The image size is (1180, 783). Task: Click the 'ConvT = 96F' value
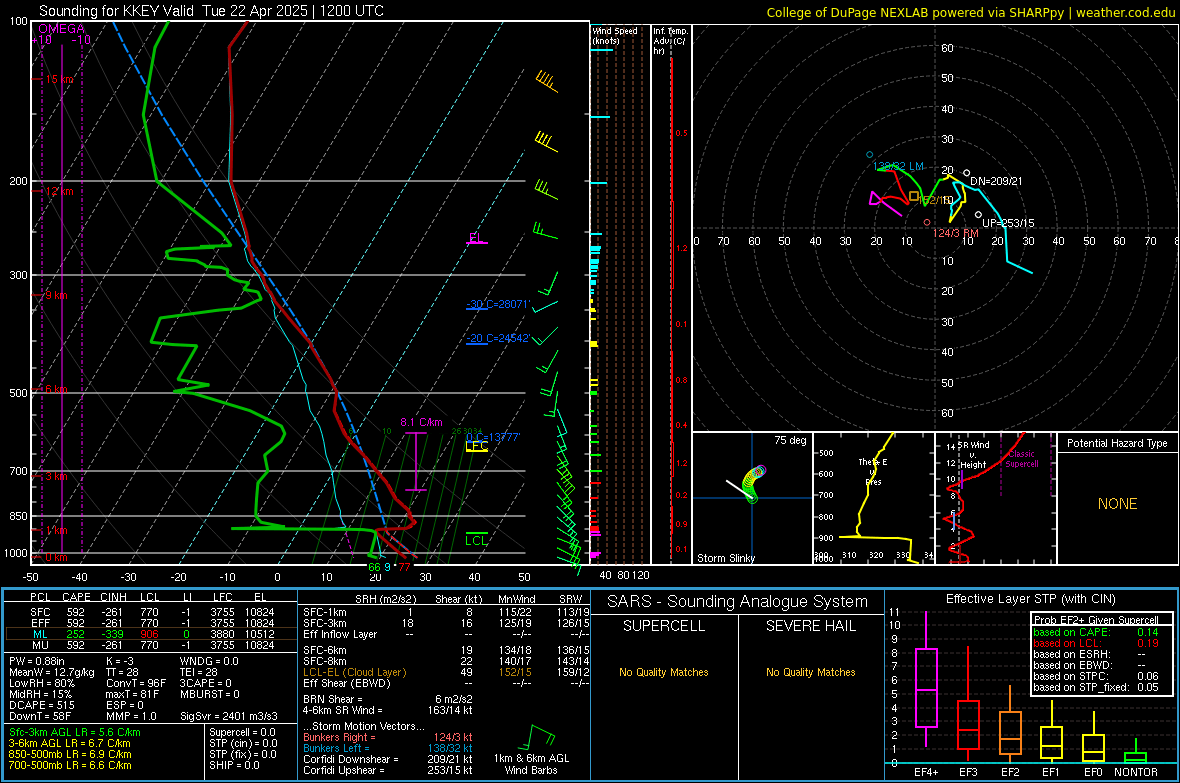click(136, 684)
